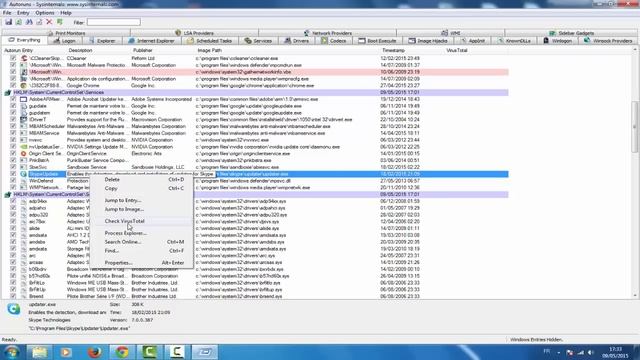Launch Google Chrome from the taskbar
The image size is (640, 360).
pos(122,352)
